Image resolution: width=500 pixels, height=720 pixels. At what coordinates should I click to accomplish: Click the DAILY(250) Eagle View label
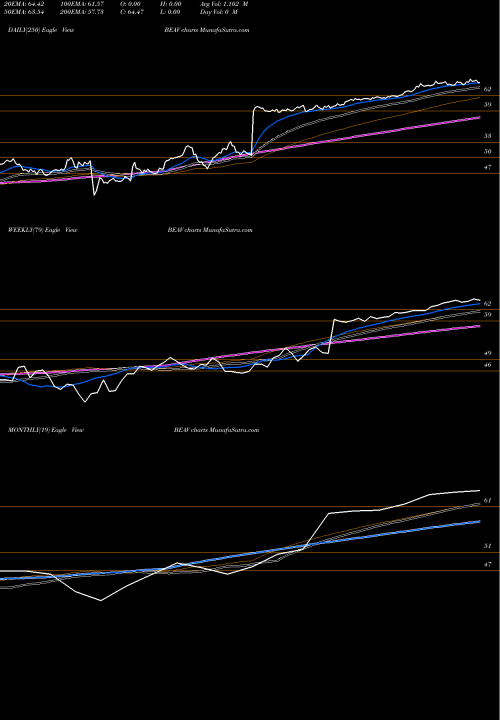tap(41, 30)
